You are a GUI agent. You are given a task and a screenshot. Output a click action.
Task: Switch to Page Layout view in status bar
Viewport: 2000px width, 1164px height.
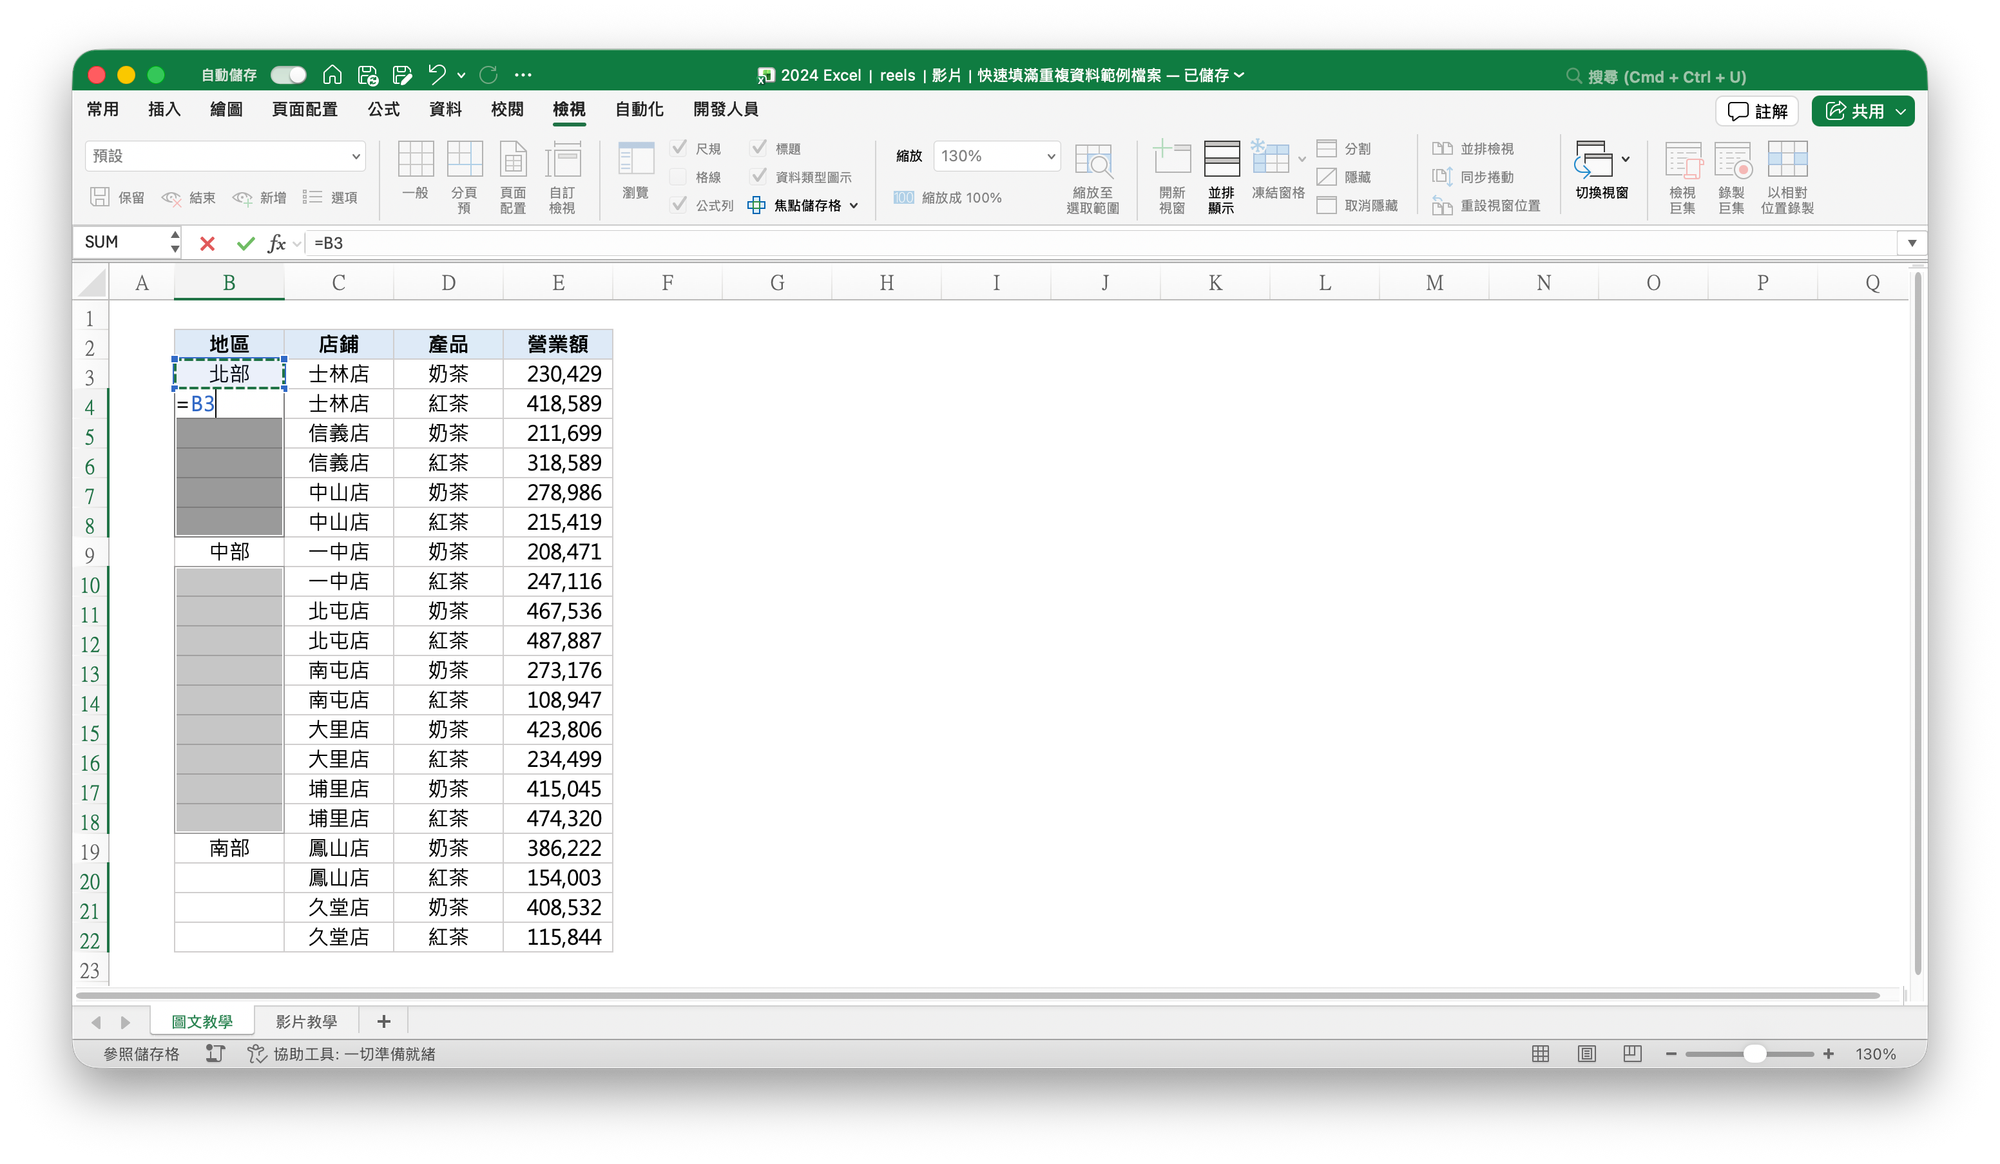tap(1586, 1054)
